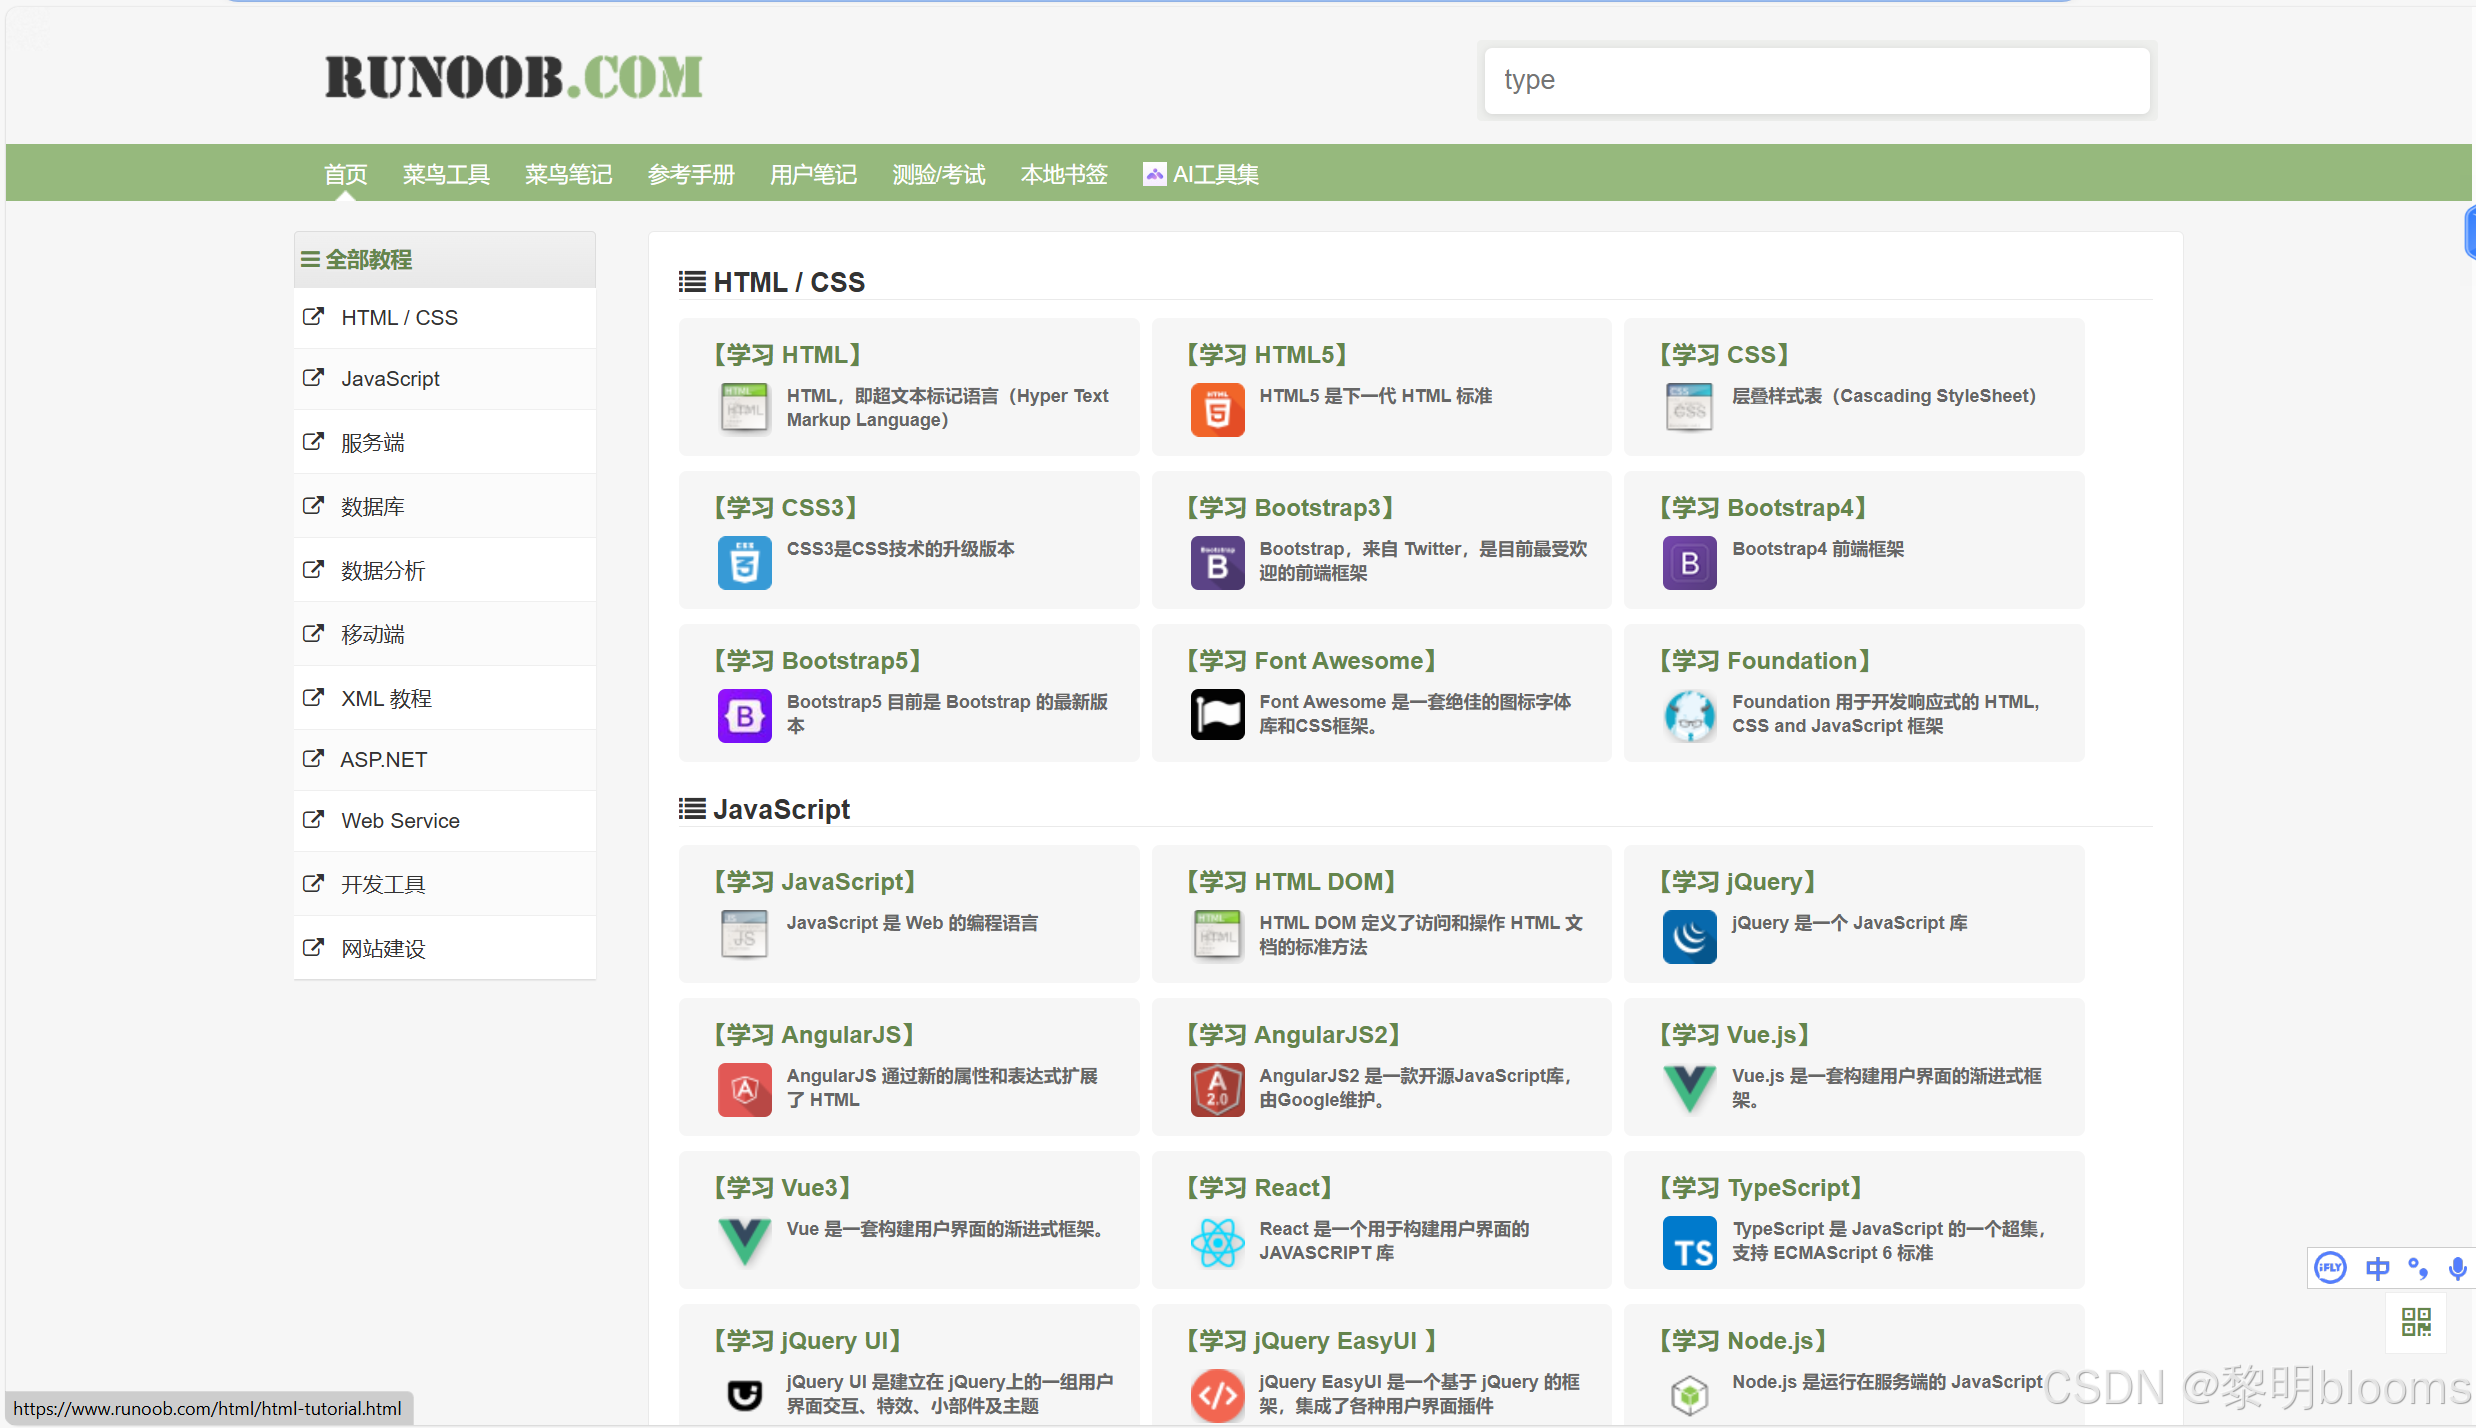Click the Bootstrap4 purple B icon

1689,562
